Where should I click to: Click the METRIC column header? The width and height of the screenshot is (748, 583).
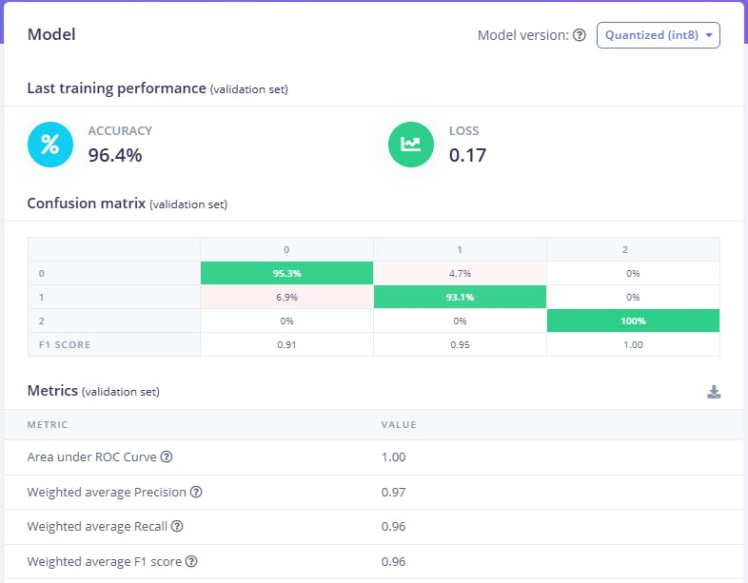[48, 424]
